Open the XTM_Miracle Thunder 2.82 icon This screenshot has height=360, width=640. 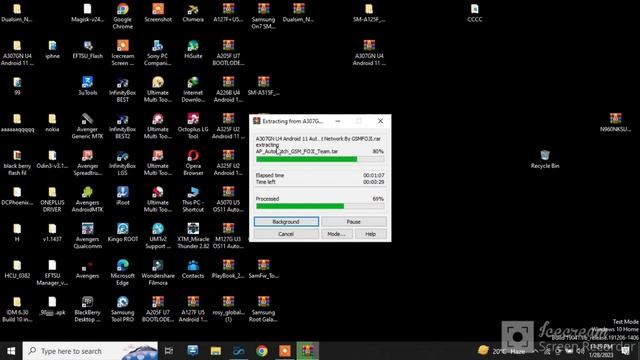click(193, 236)
